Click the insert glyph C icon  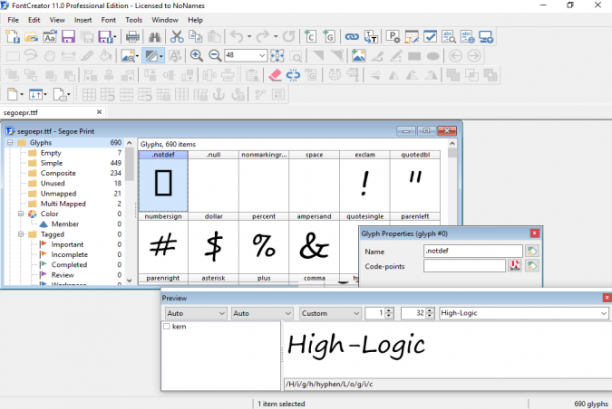[x=310, y=37]
